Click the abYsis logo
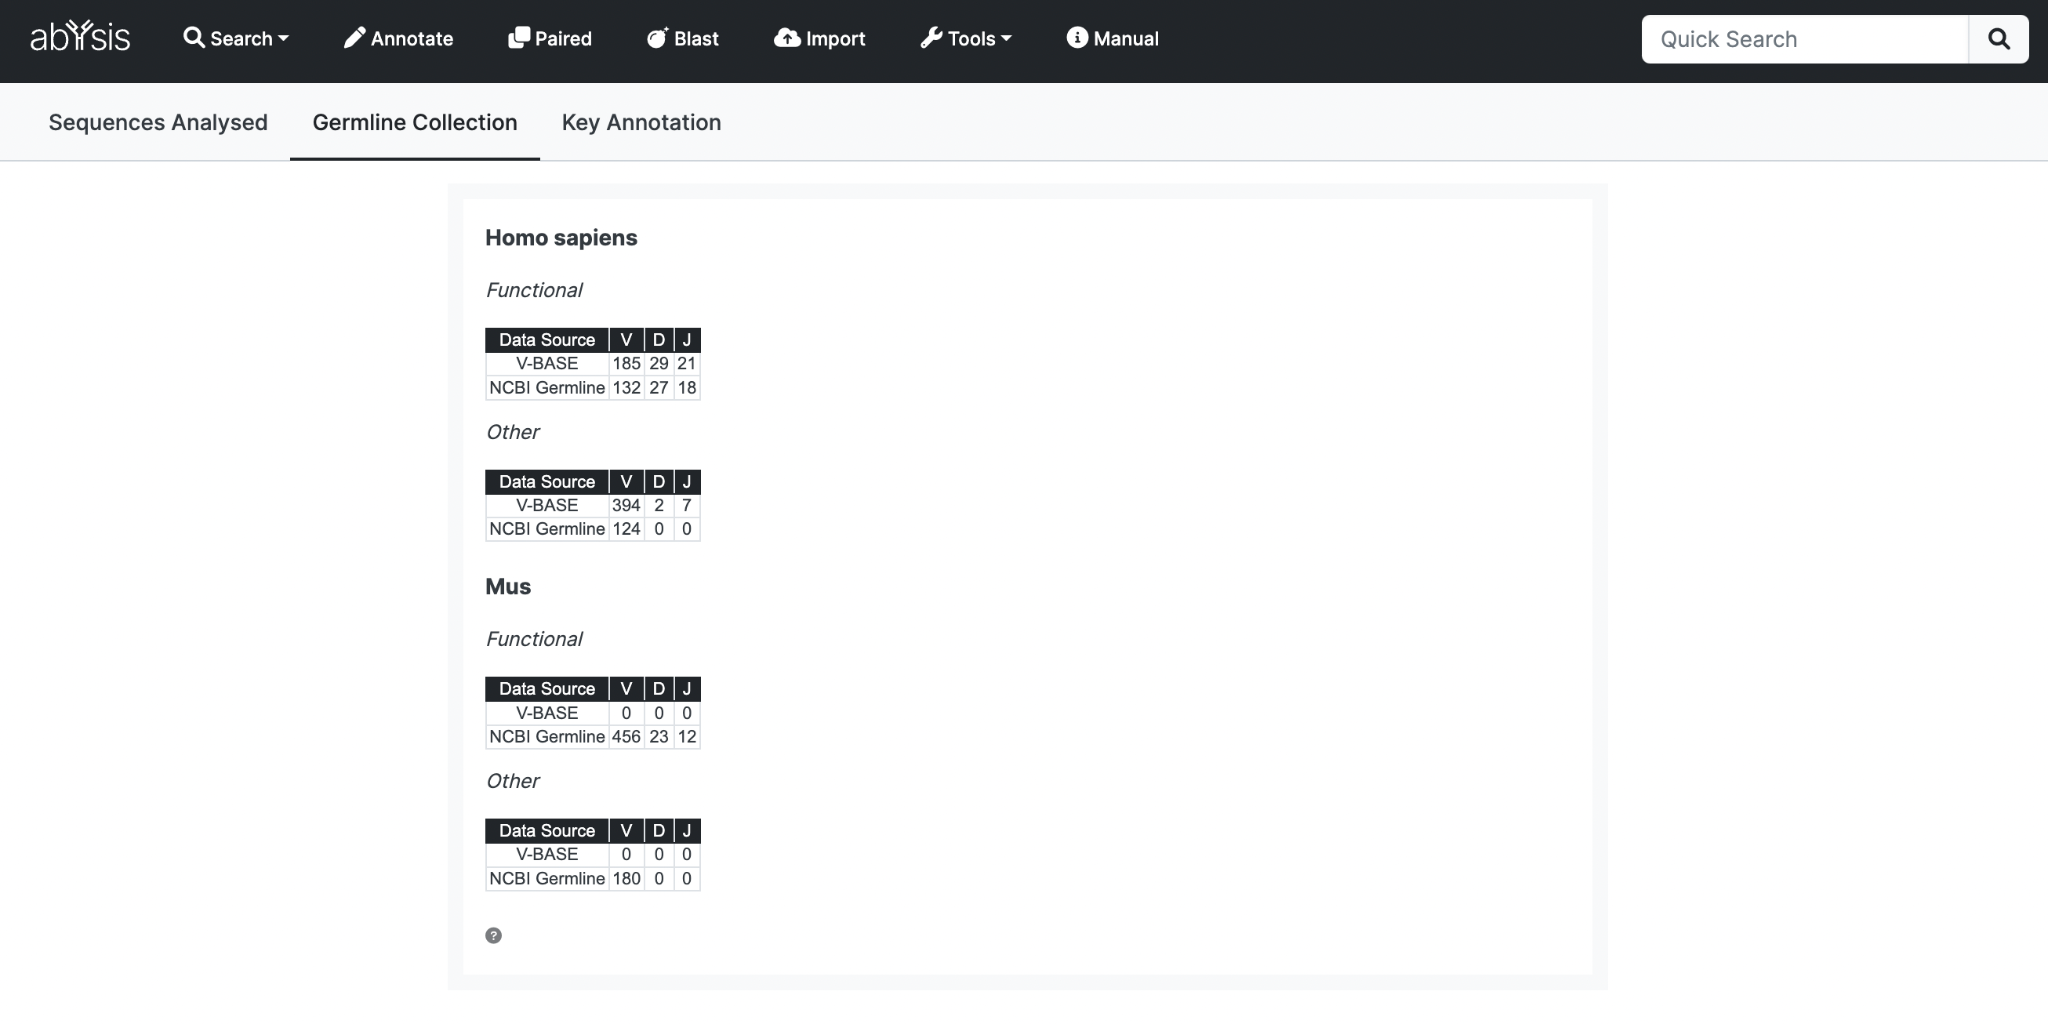 pyautogui.click(x=80, y=37)
